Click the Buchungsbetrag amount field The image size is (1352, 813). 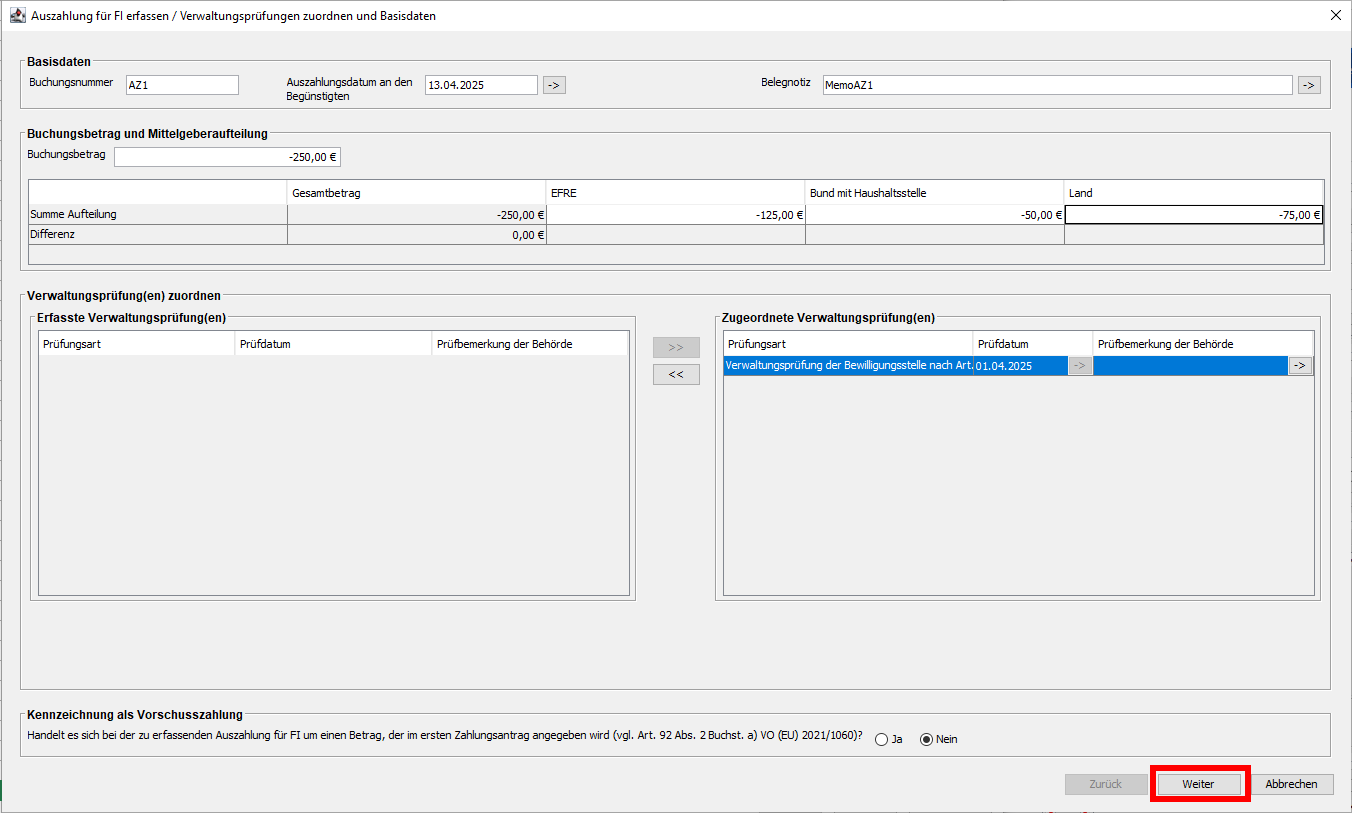pos(228,157)
